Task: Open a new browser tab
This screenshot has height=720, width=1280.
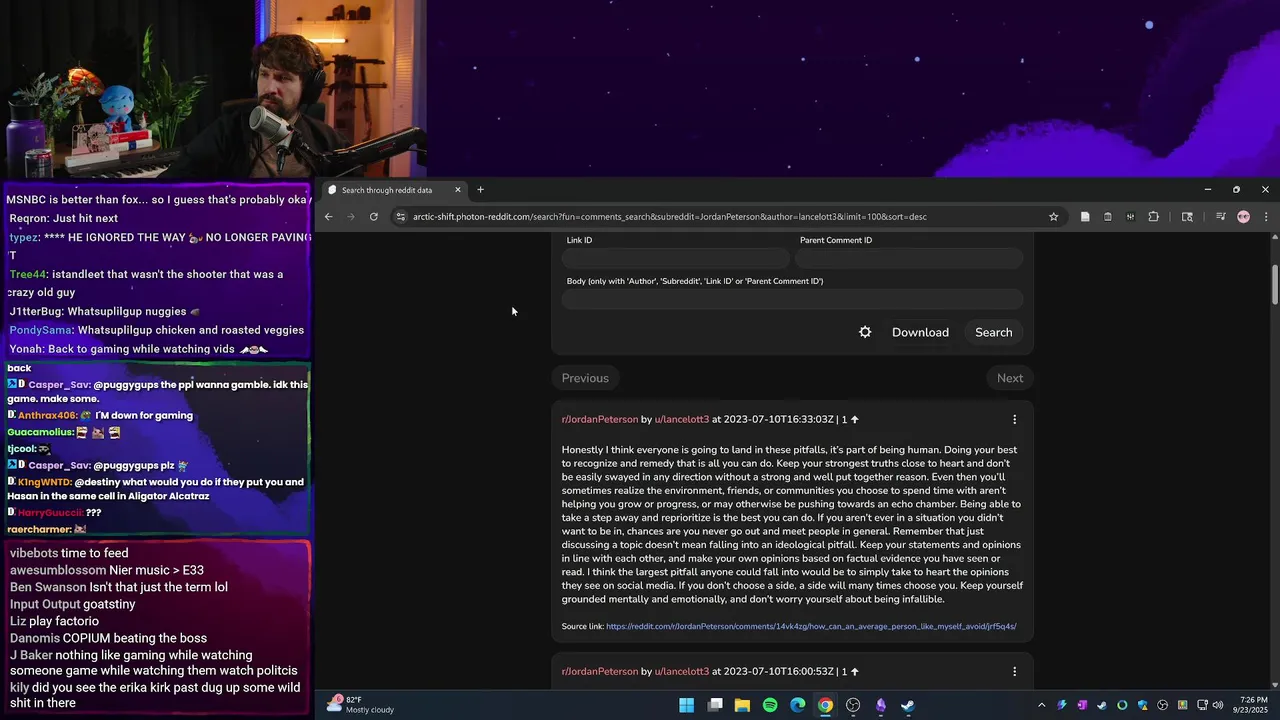Action: pos(480,190)
